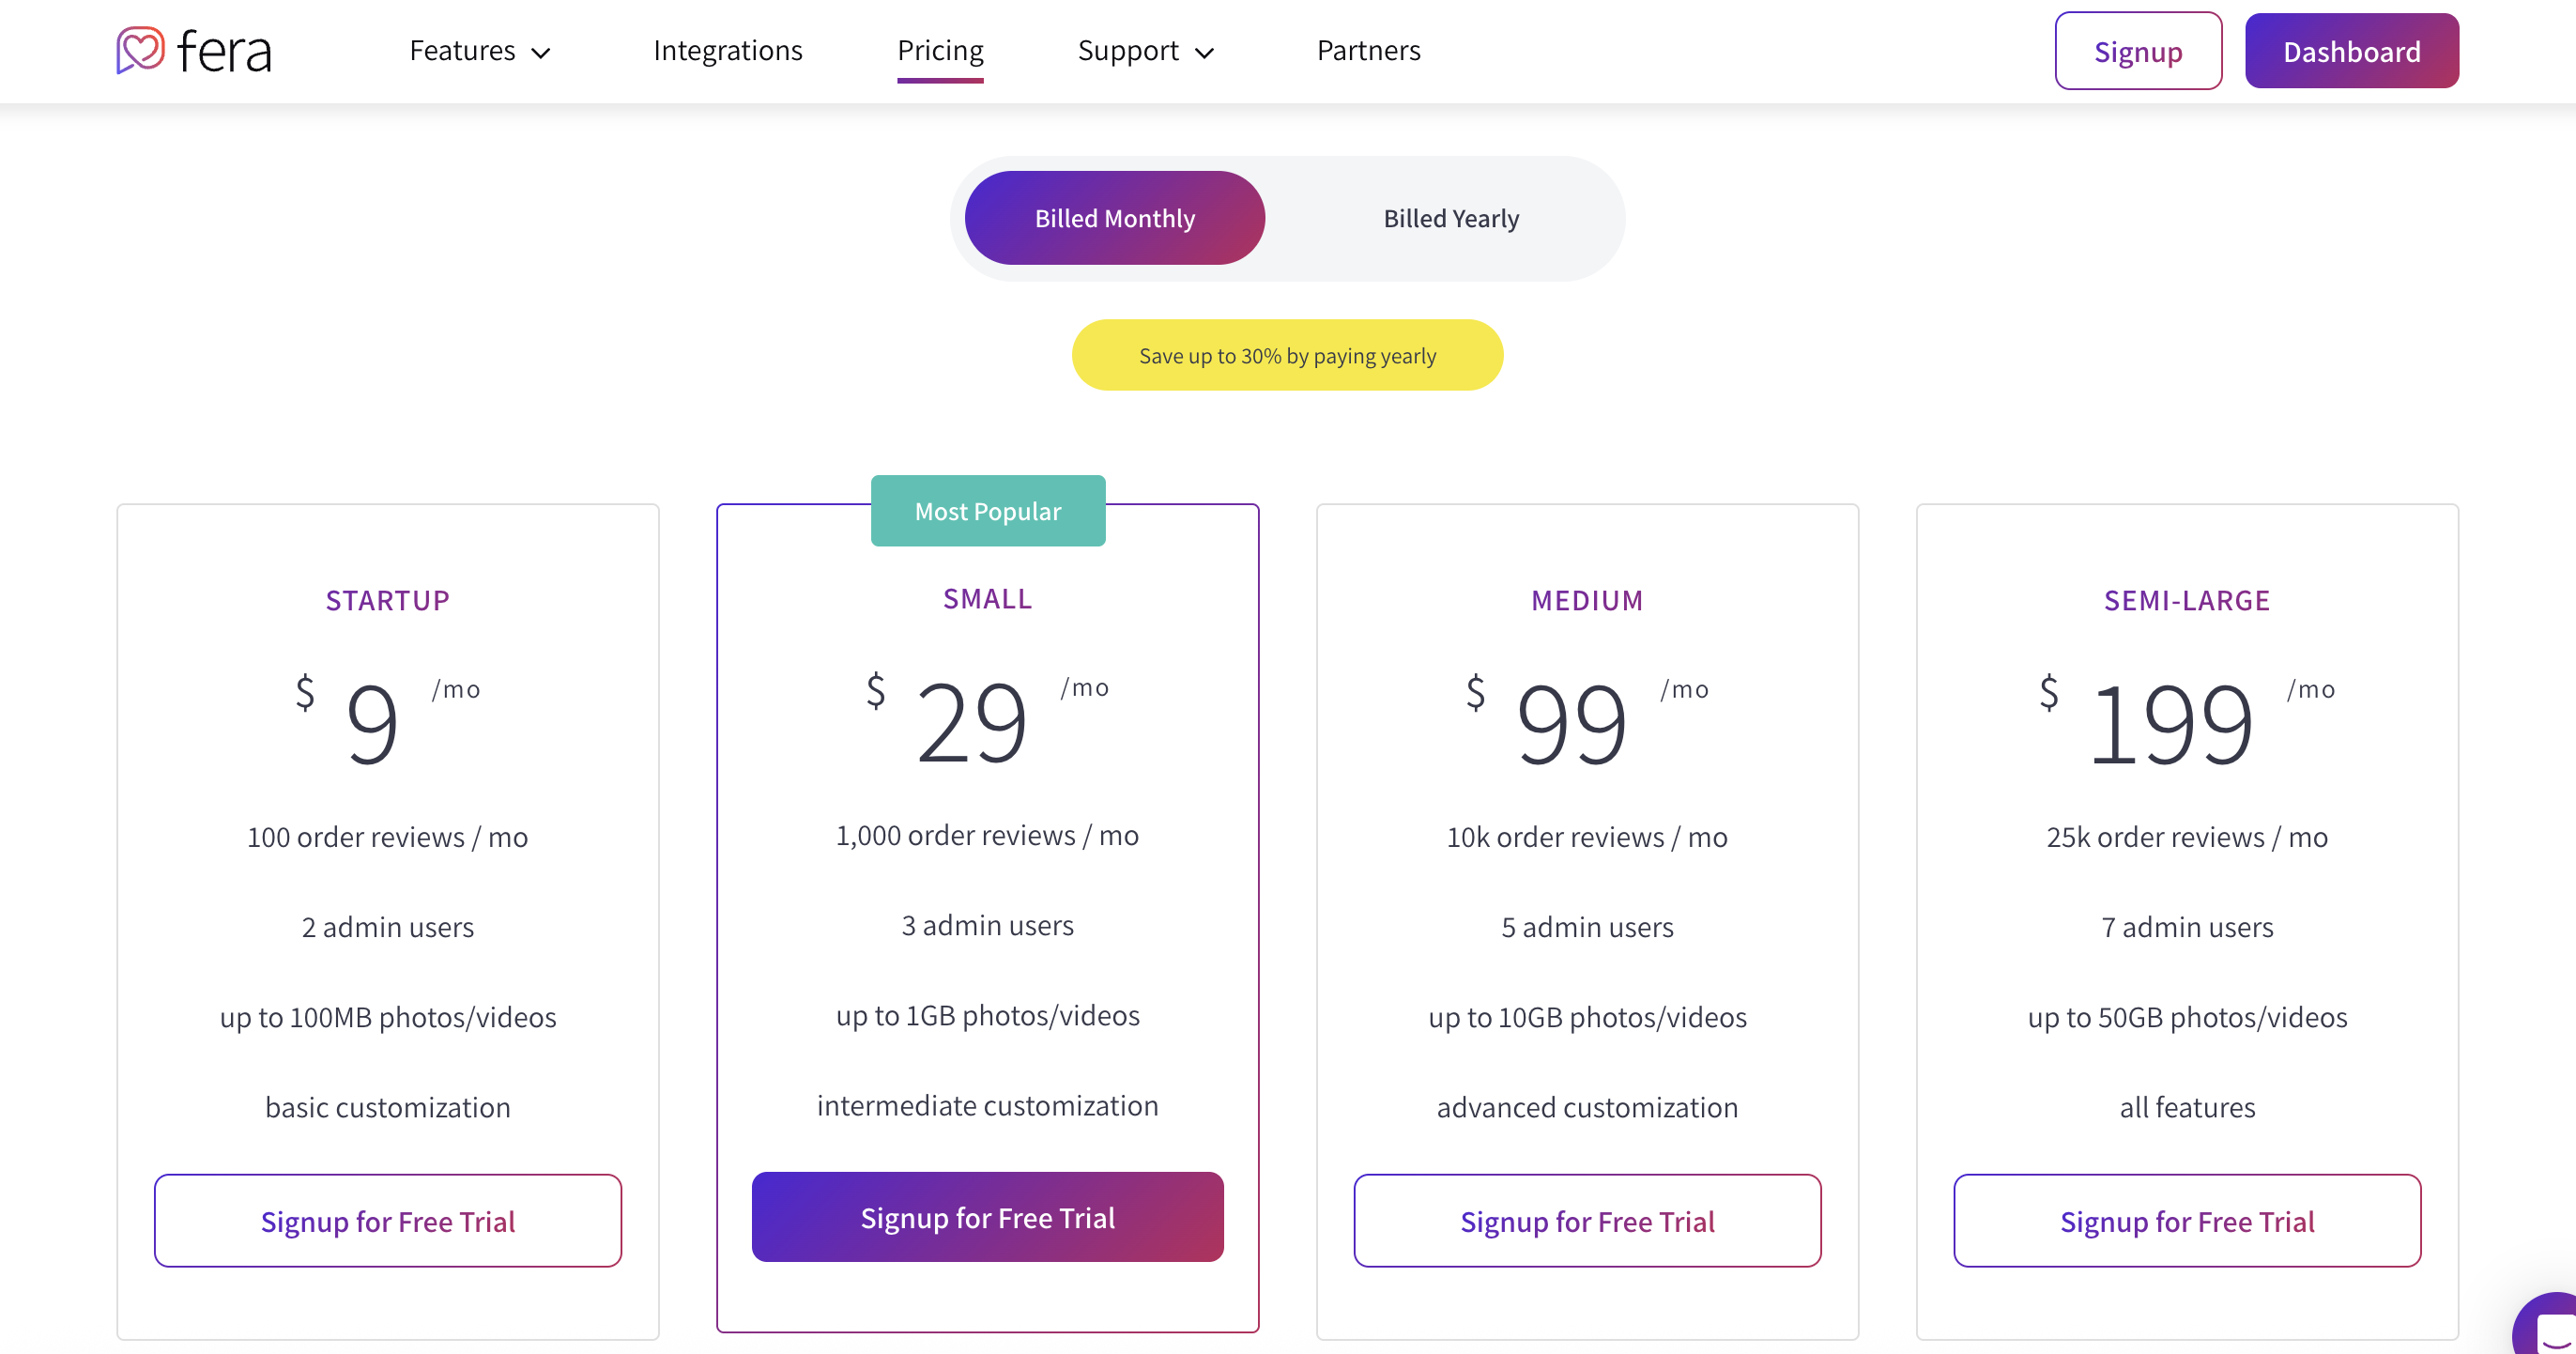The width and height of the screenshot is (2576, 1354).
Task: Click the STARTUP plan heading
Action: (x=388, y=600)
